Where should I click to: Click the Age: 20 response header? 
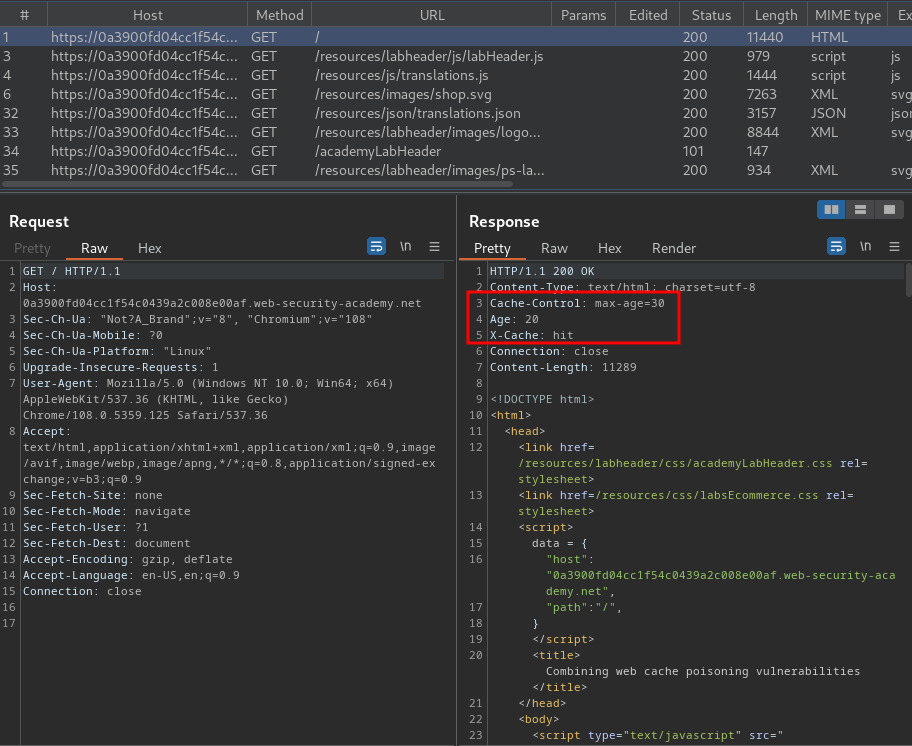point(514,319)
